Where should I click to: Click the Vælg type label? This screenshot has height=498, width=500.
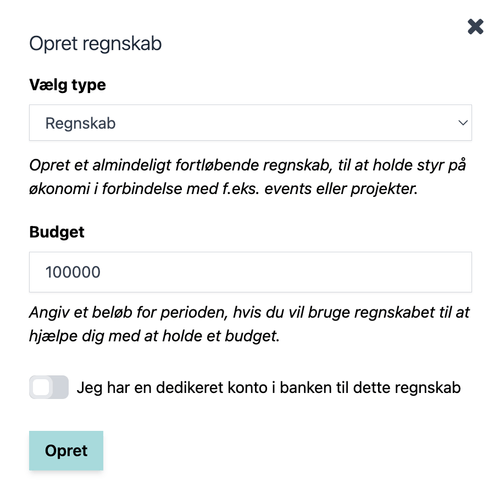coord(67,85)
